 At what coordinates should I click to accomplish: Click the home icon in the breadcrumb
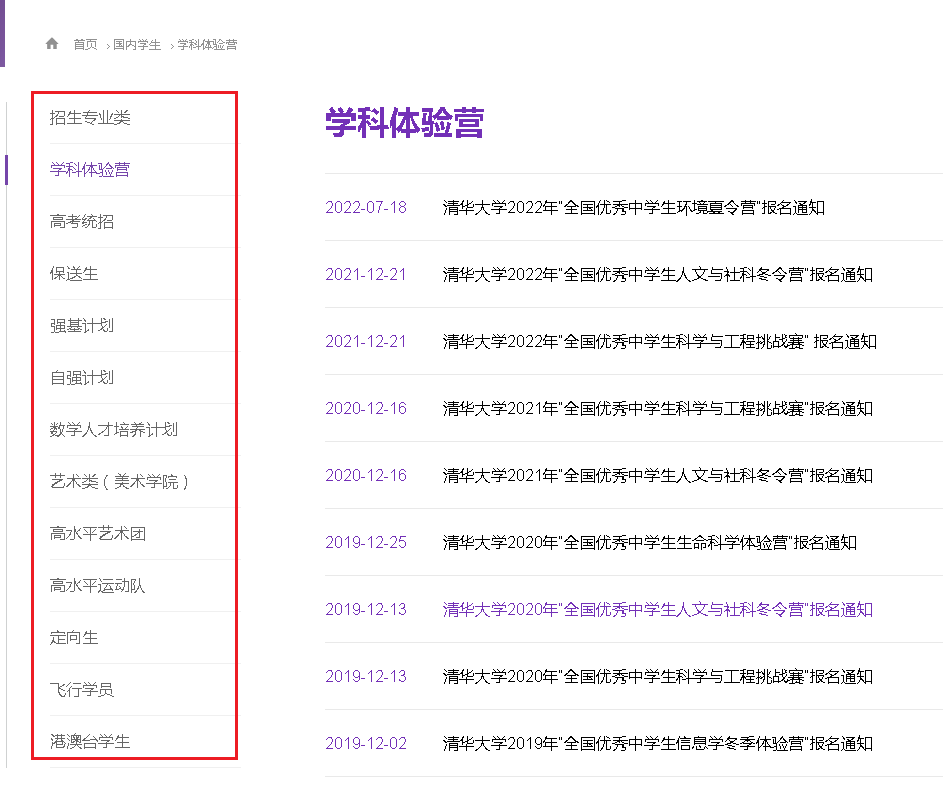[52, 44]
